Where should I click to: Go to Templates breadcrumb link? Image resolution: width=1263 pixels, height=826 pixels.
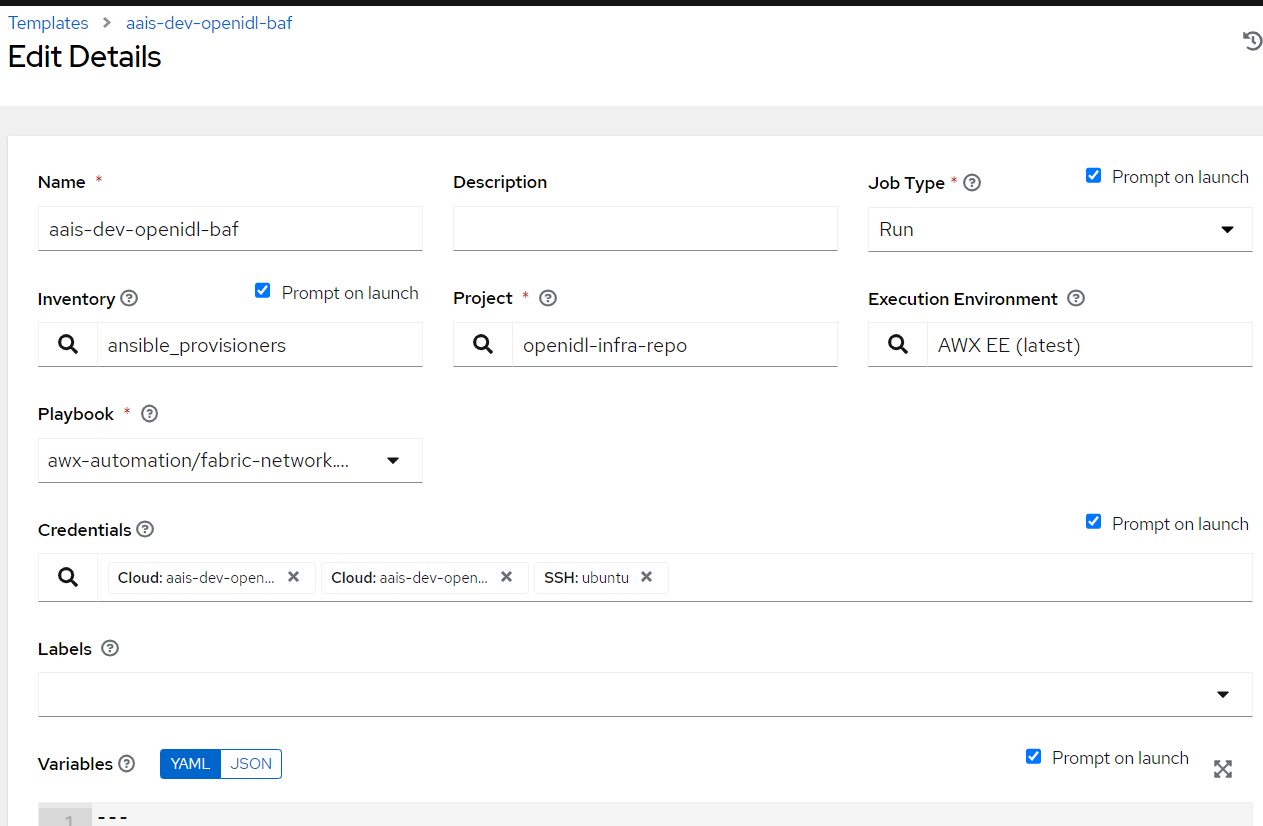[48, 23]
